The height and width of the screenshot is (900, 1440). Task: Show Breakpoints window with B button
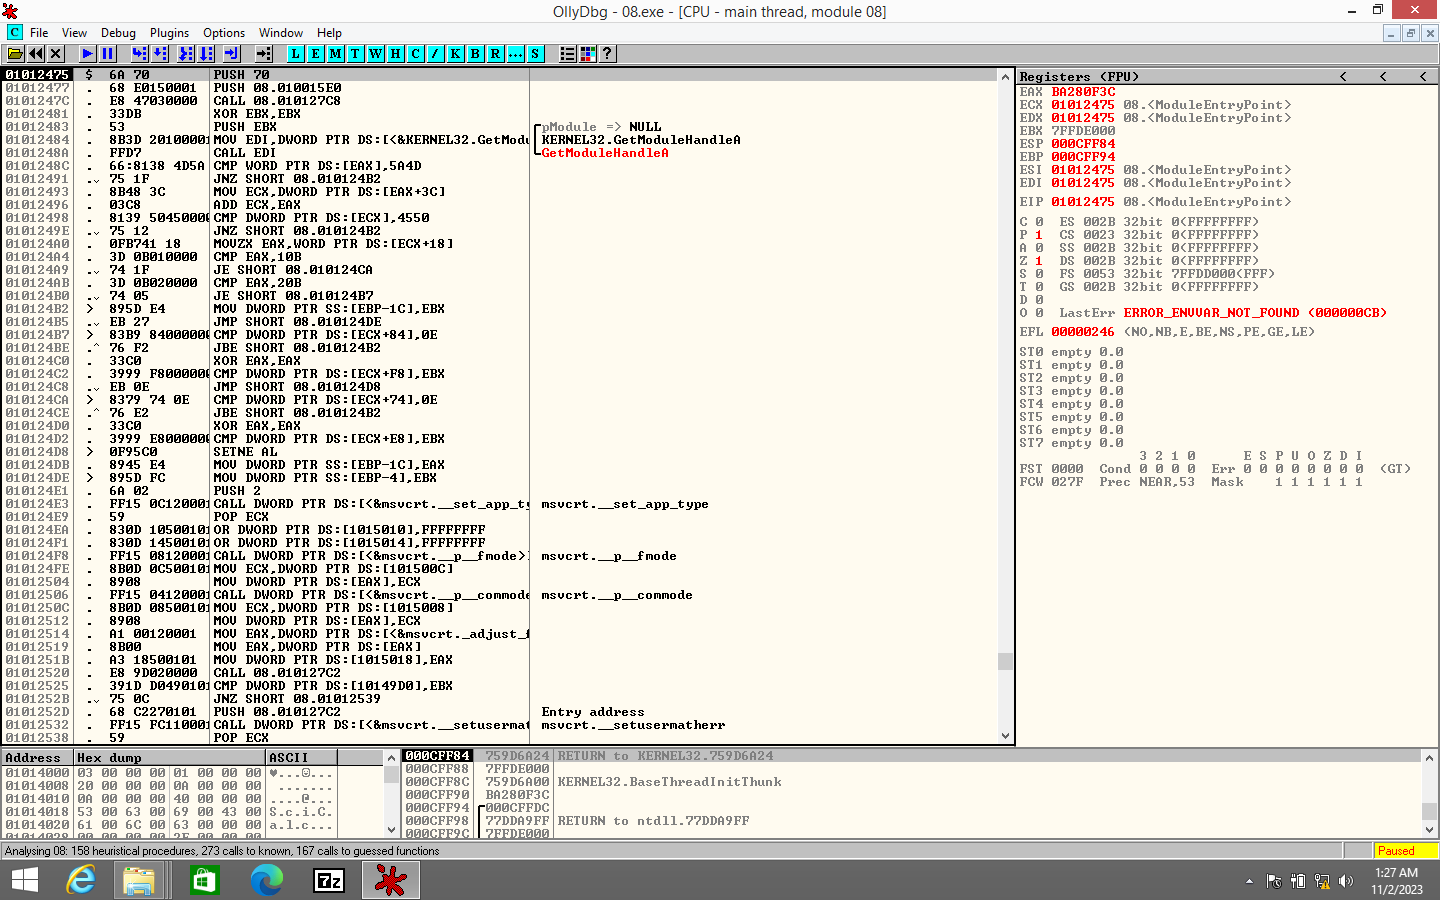(x=475, y=54)
